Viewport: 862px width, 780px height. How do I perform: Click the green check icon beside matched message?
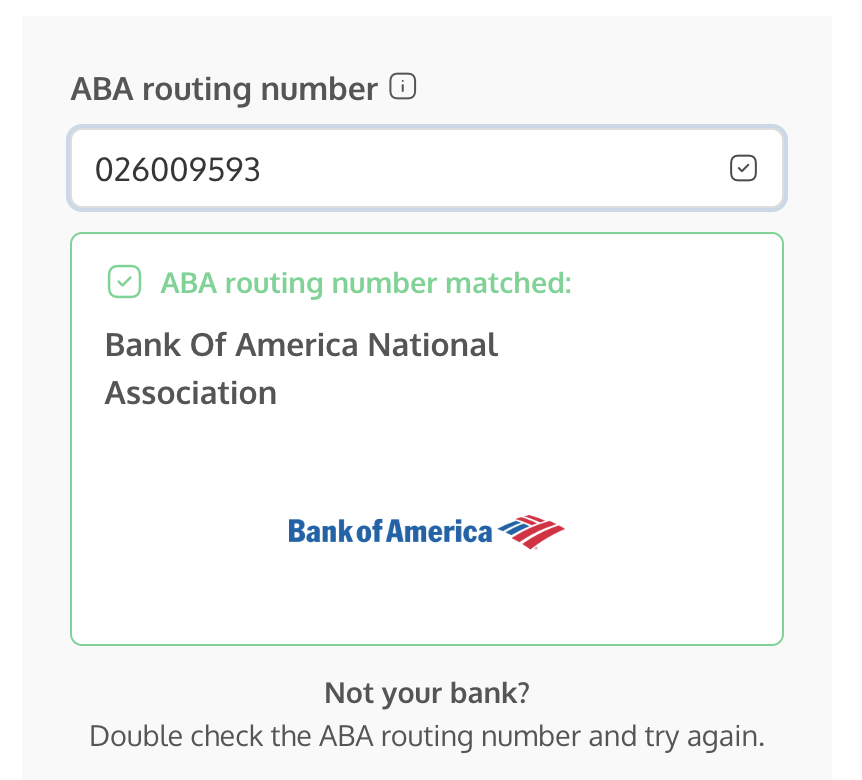tap(124, 283)
